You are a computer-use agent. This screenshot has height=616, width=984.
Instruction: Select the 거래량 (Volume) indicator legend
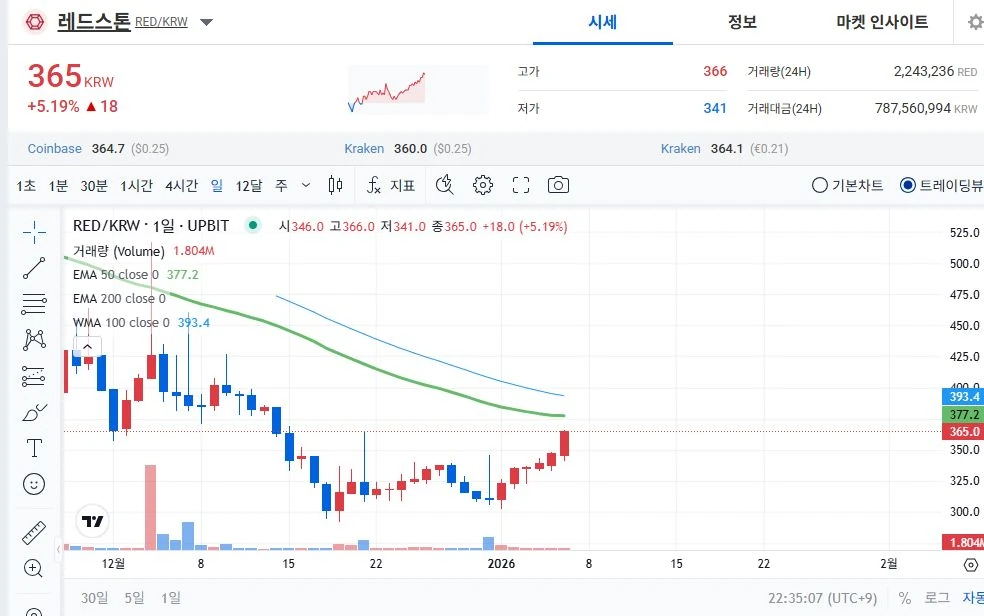pyautogui.click(x=119, y=251)
